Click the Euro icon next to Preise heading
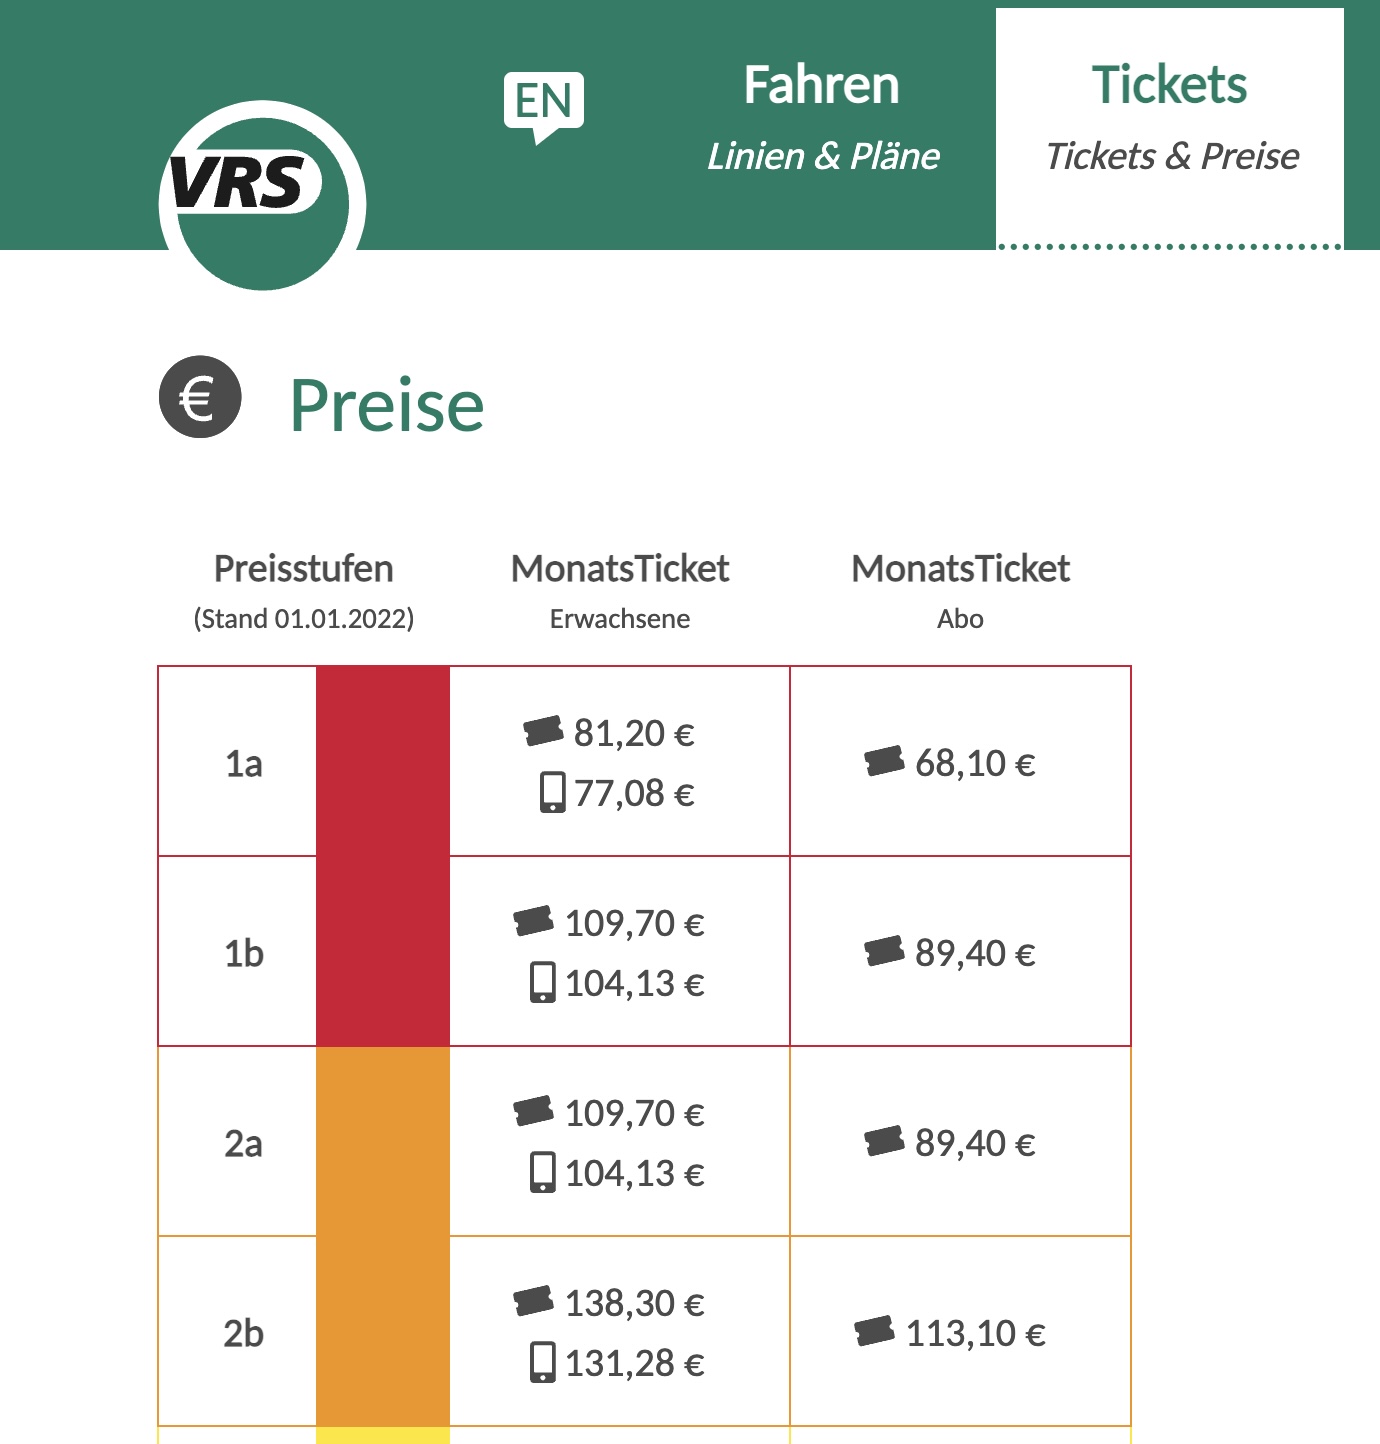 [x=198, y=400]
